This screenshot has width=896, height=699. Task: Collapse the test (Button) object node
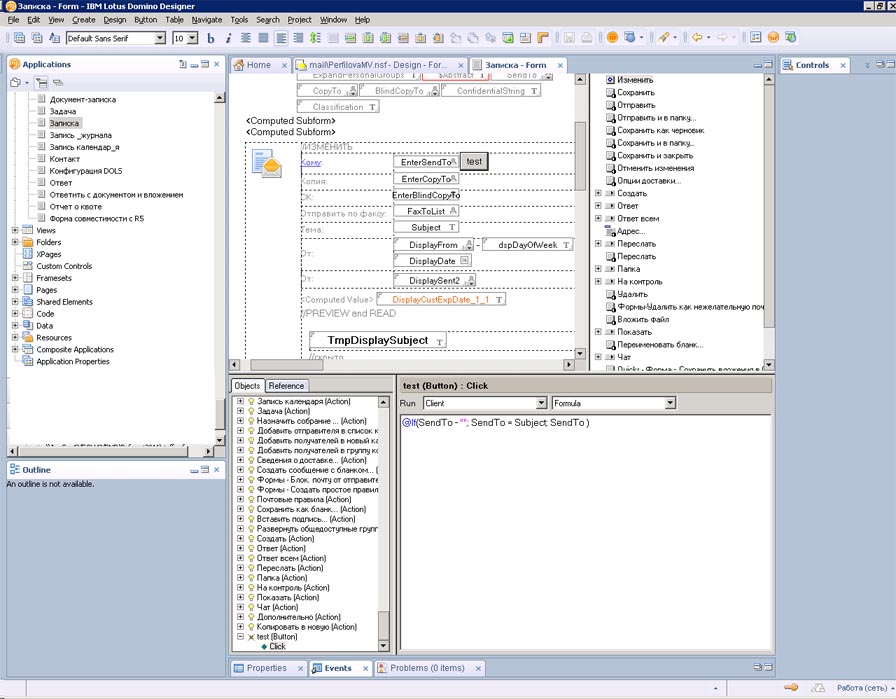pos(241,636)
